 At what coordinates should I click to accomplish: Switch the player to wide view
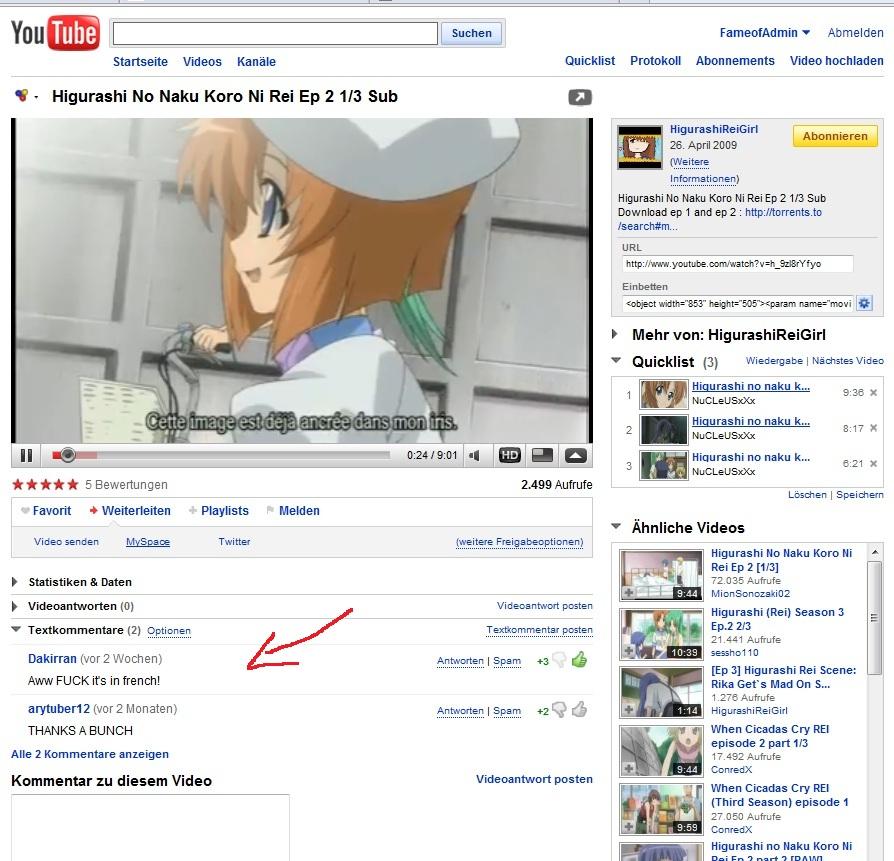click(x=542, y=455)
